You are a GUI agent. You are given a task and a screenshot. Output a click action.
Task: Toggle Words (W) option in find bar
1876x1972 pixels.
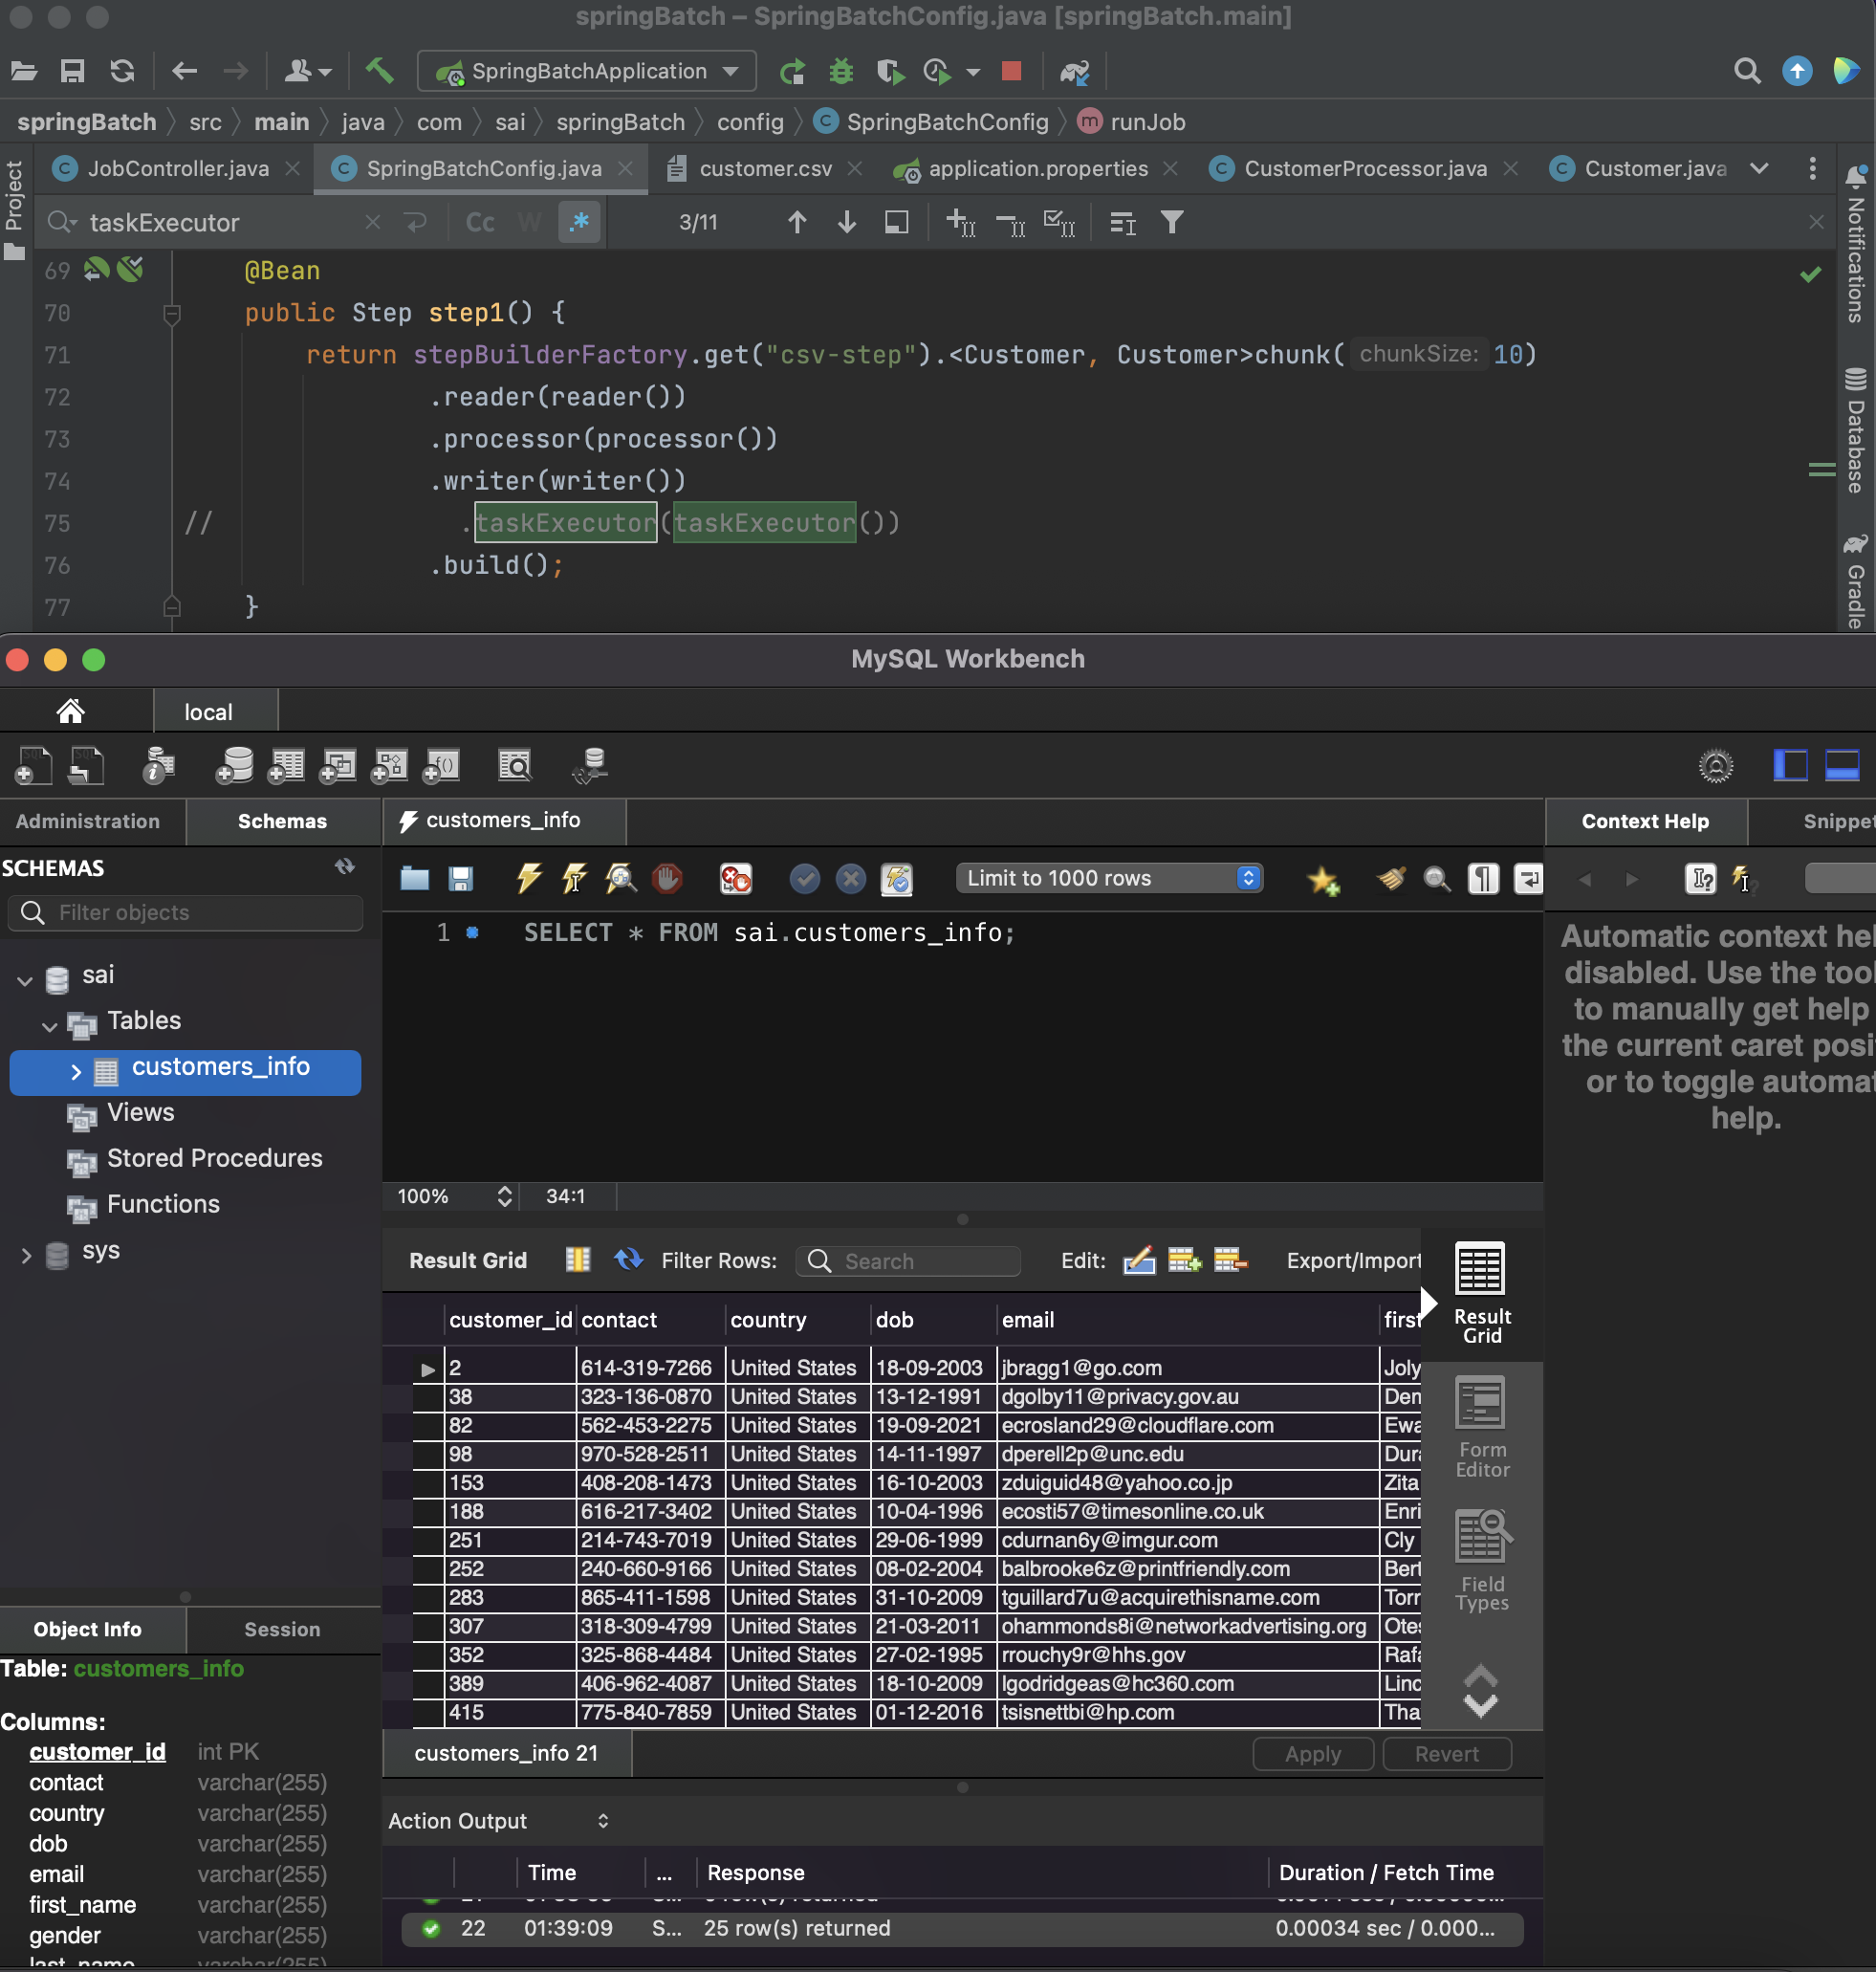coord(530,222)
